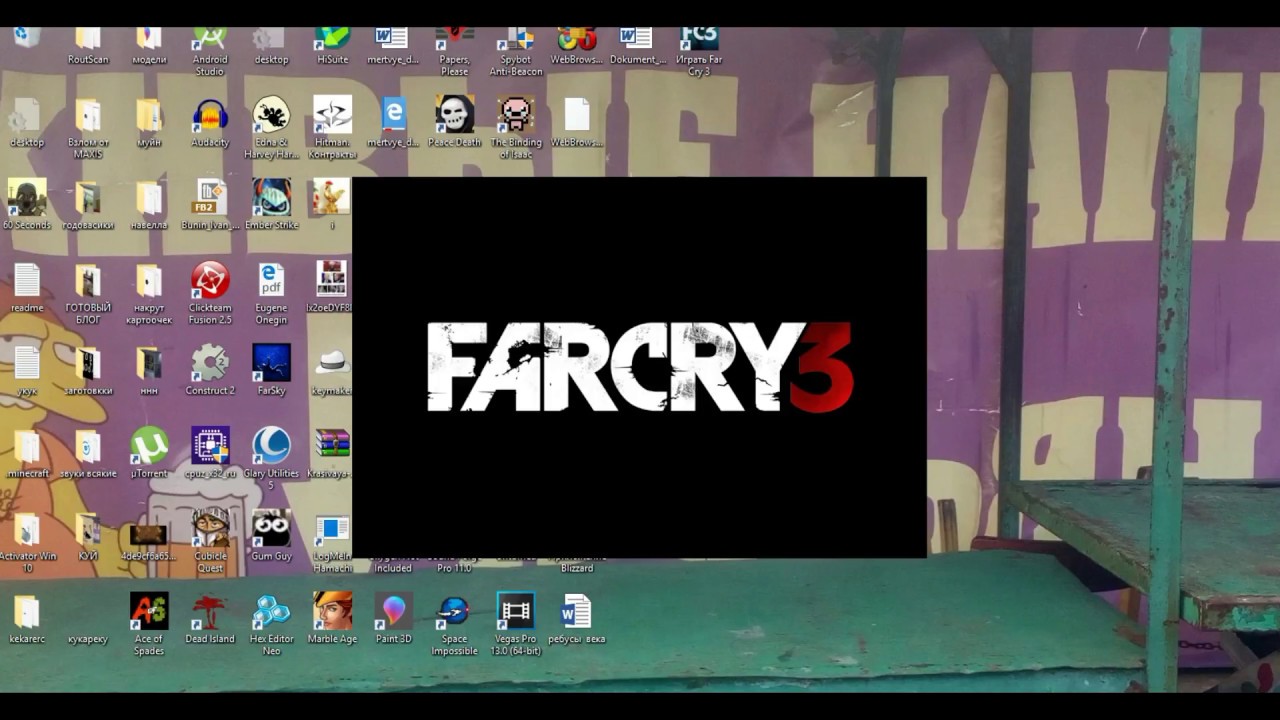Image resolution: width=1280 pixels, height=720 pixels.
Task: Select the Paint 3D shortcut
Action: click(394, 619)
